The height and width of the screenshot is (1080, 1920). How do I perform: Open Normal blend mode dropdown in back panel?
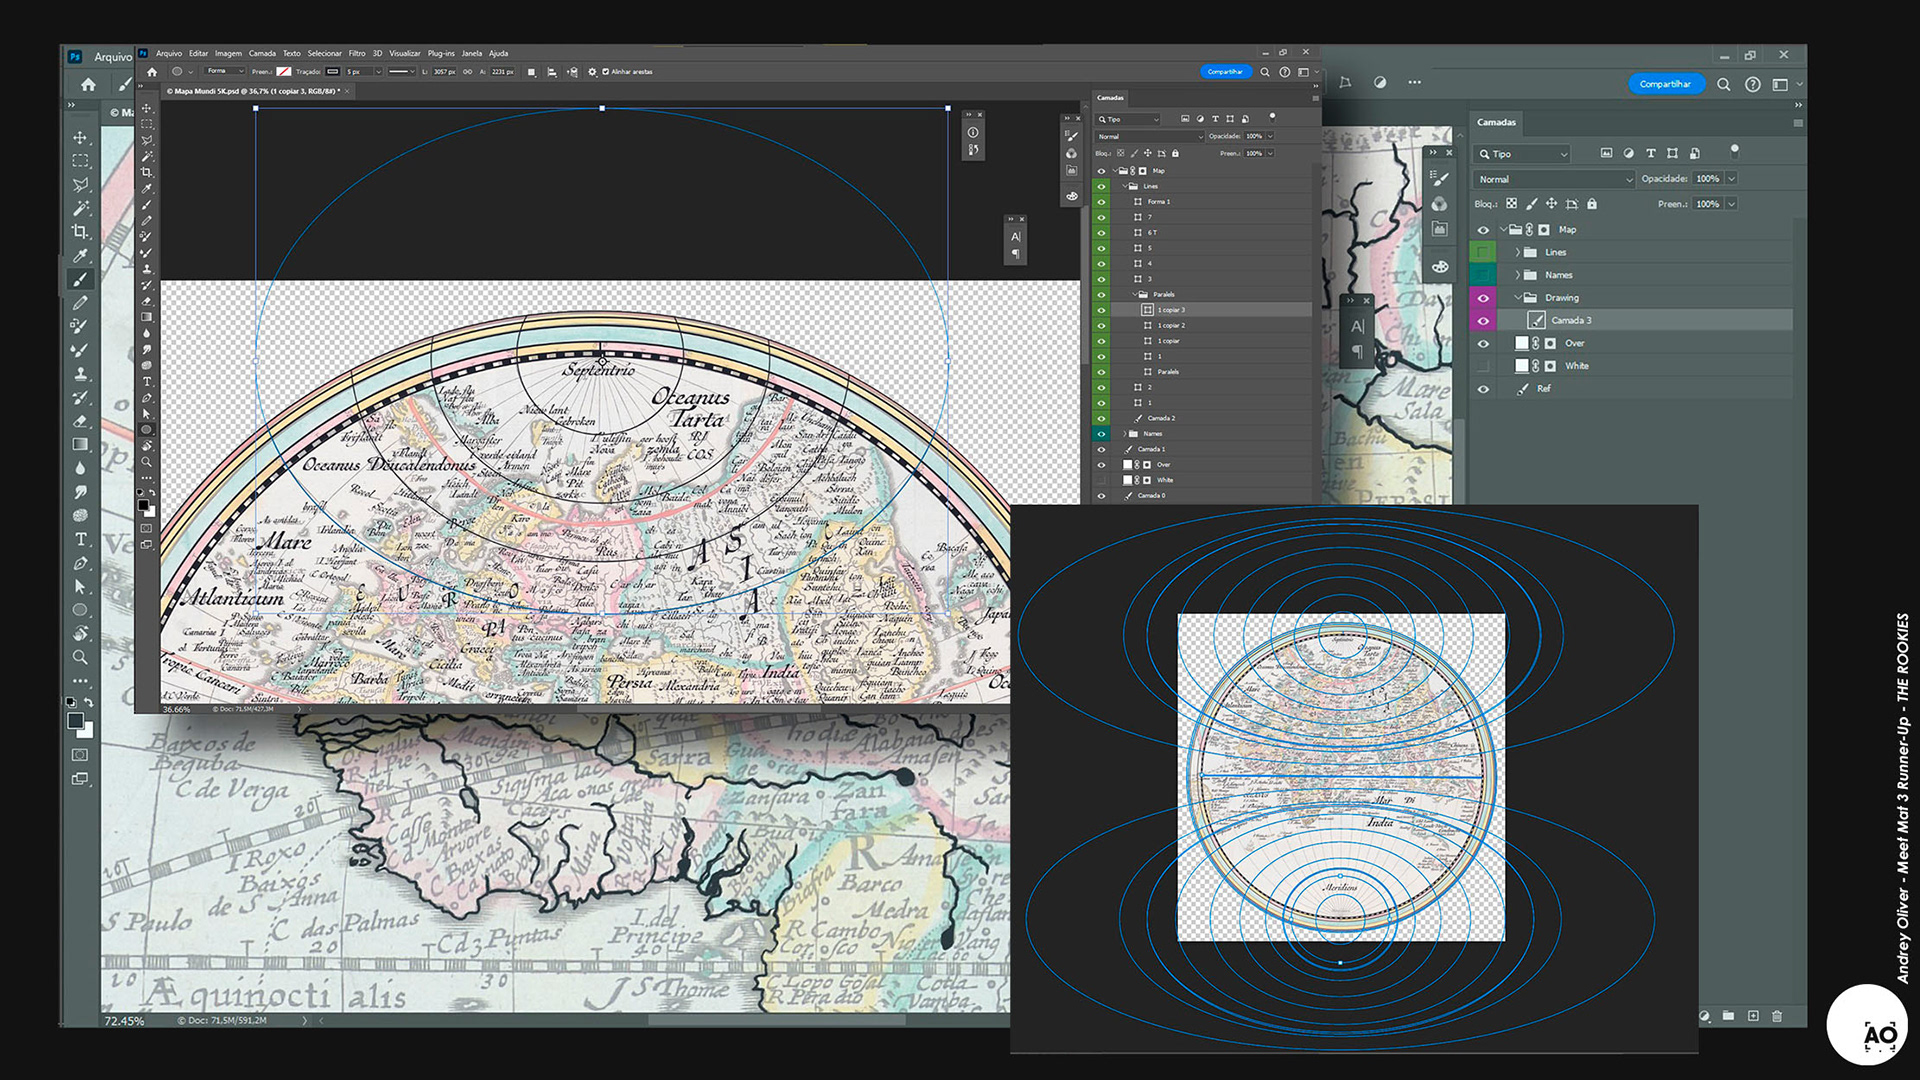coord(1554,179)
